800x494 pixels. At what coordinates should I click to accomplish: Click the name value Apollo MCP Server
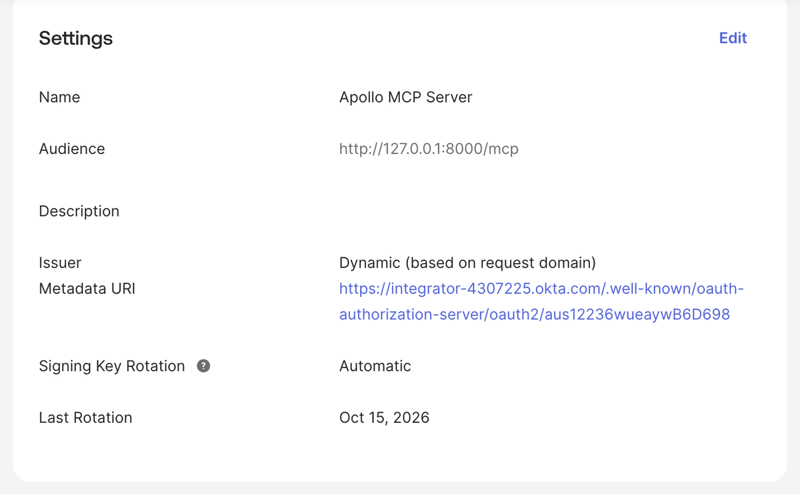pos(406,97)
